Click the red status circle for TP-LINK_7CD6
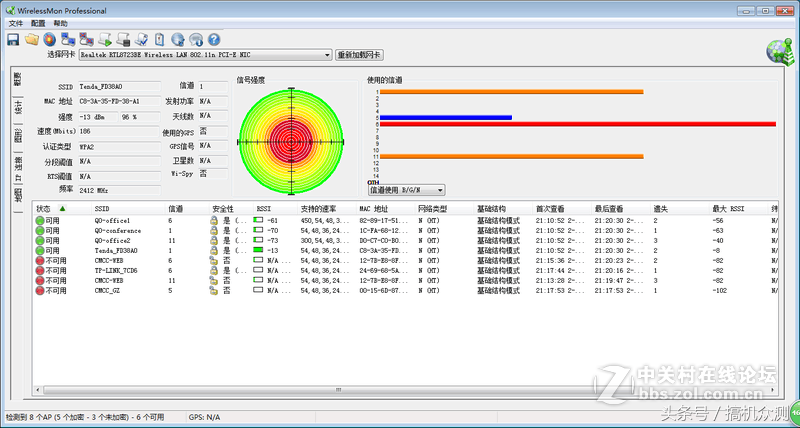This screenshot has height=428, width=800. (x=40, y=270)
